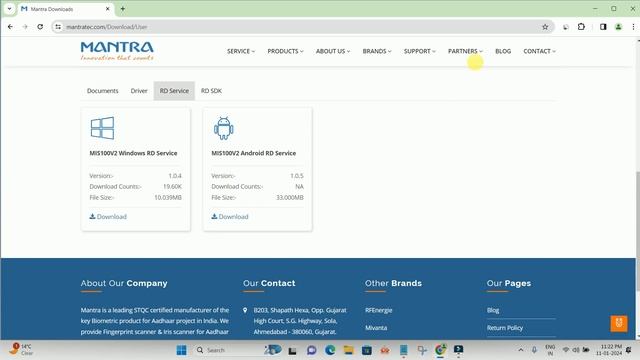Expand the CONTACT menu

pos(540,51)
